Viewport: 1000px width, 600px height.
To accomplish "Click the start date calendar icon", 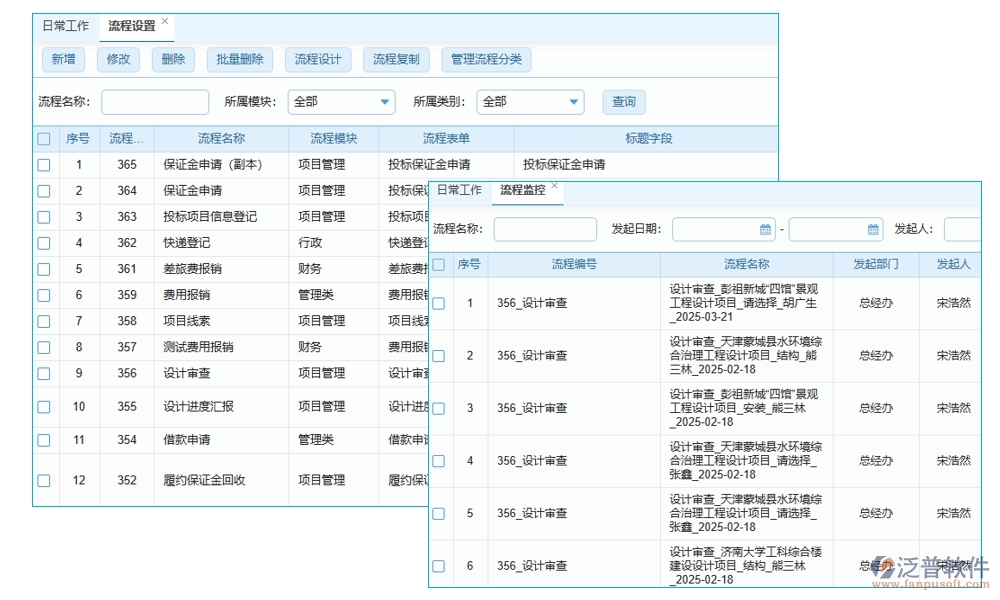I will coord(763,229).
